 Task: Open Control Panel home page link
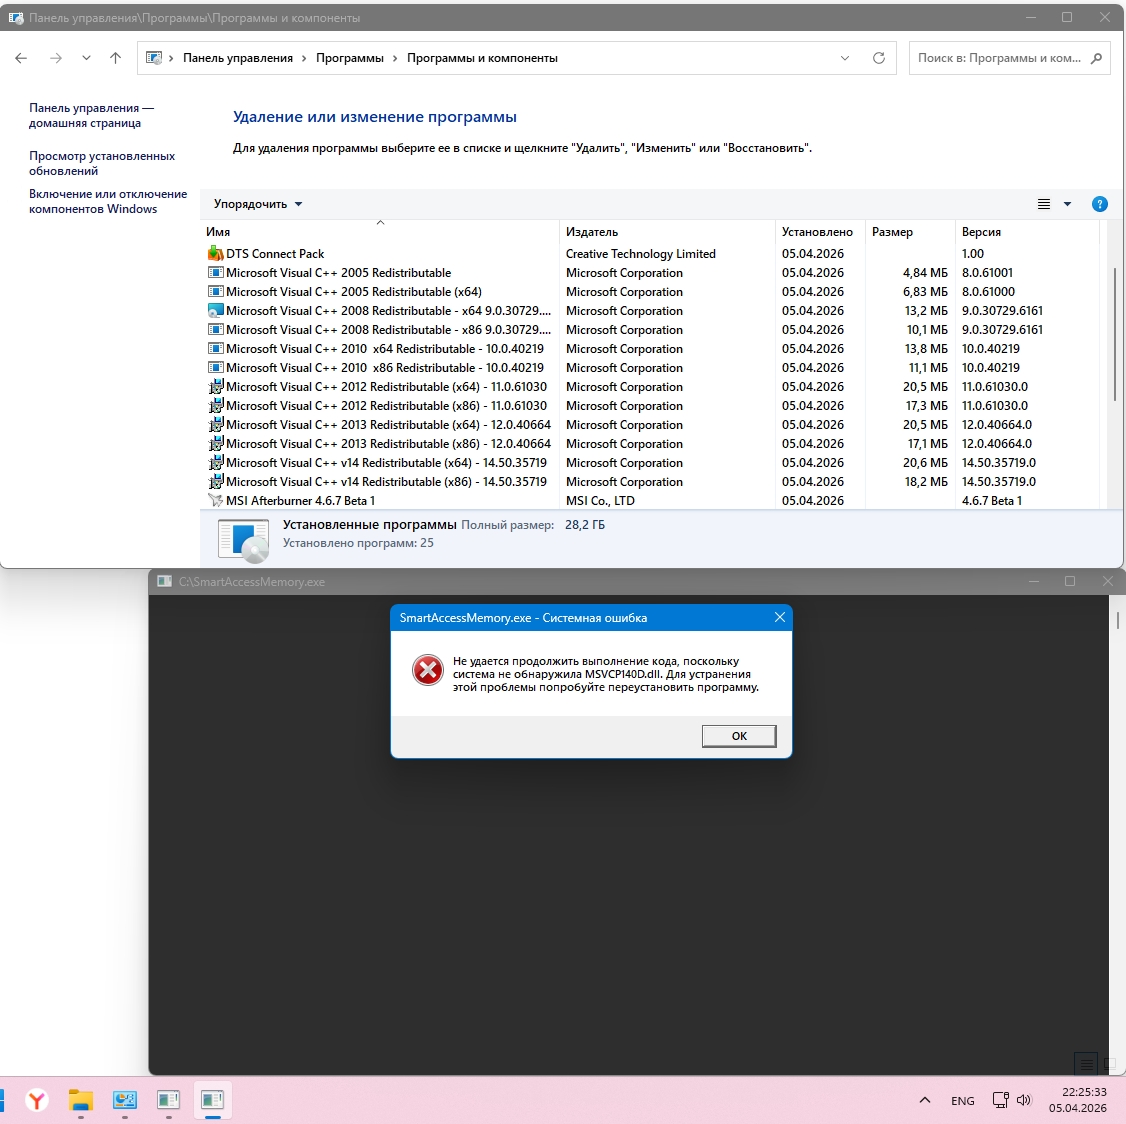tap(91, 116)
